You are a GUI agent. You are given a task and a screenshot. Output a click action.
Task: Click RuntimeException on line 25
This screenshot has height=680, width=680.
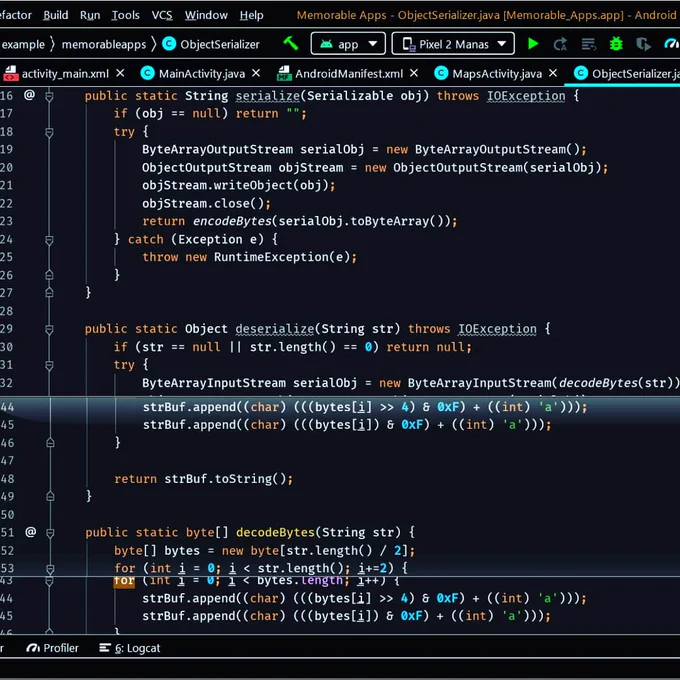pyautogui.click(x=271, y=257)
